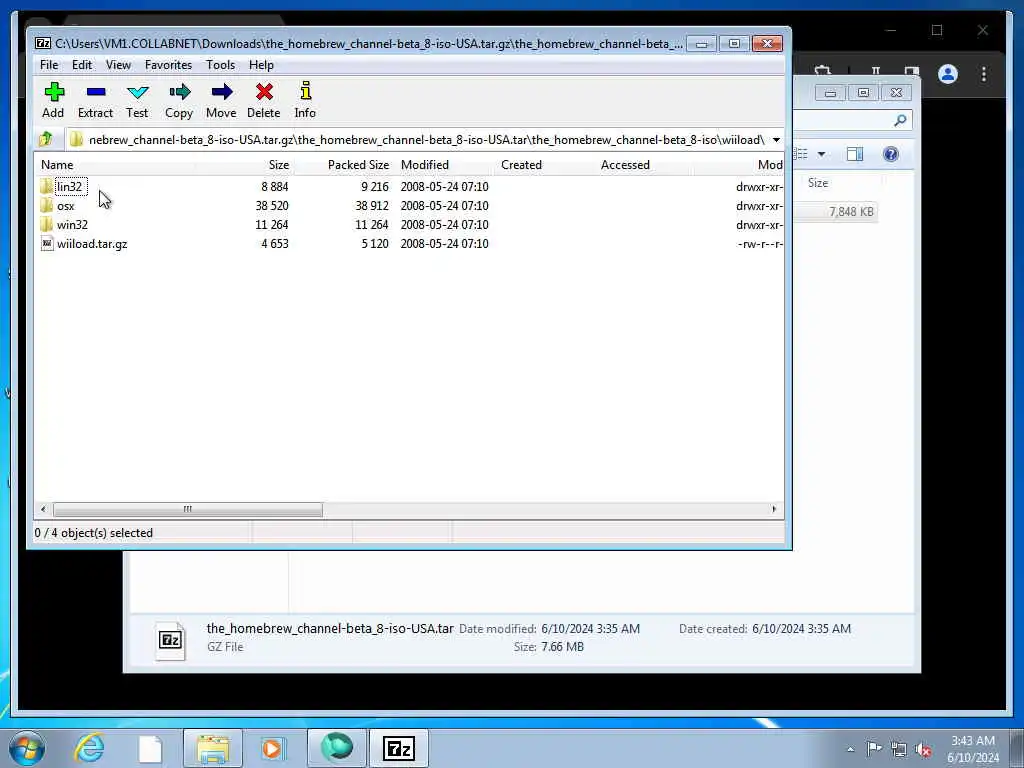The width and height of the screenshot is (1024, 768).
Task: Open Windows Explorer from taskbar
Action: click(x=213, y=748)
